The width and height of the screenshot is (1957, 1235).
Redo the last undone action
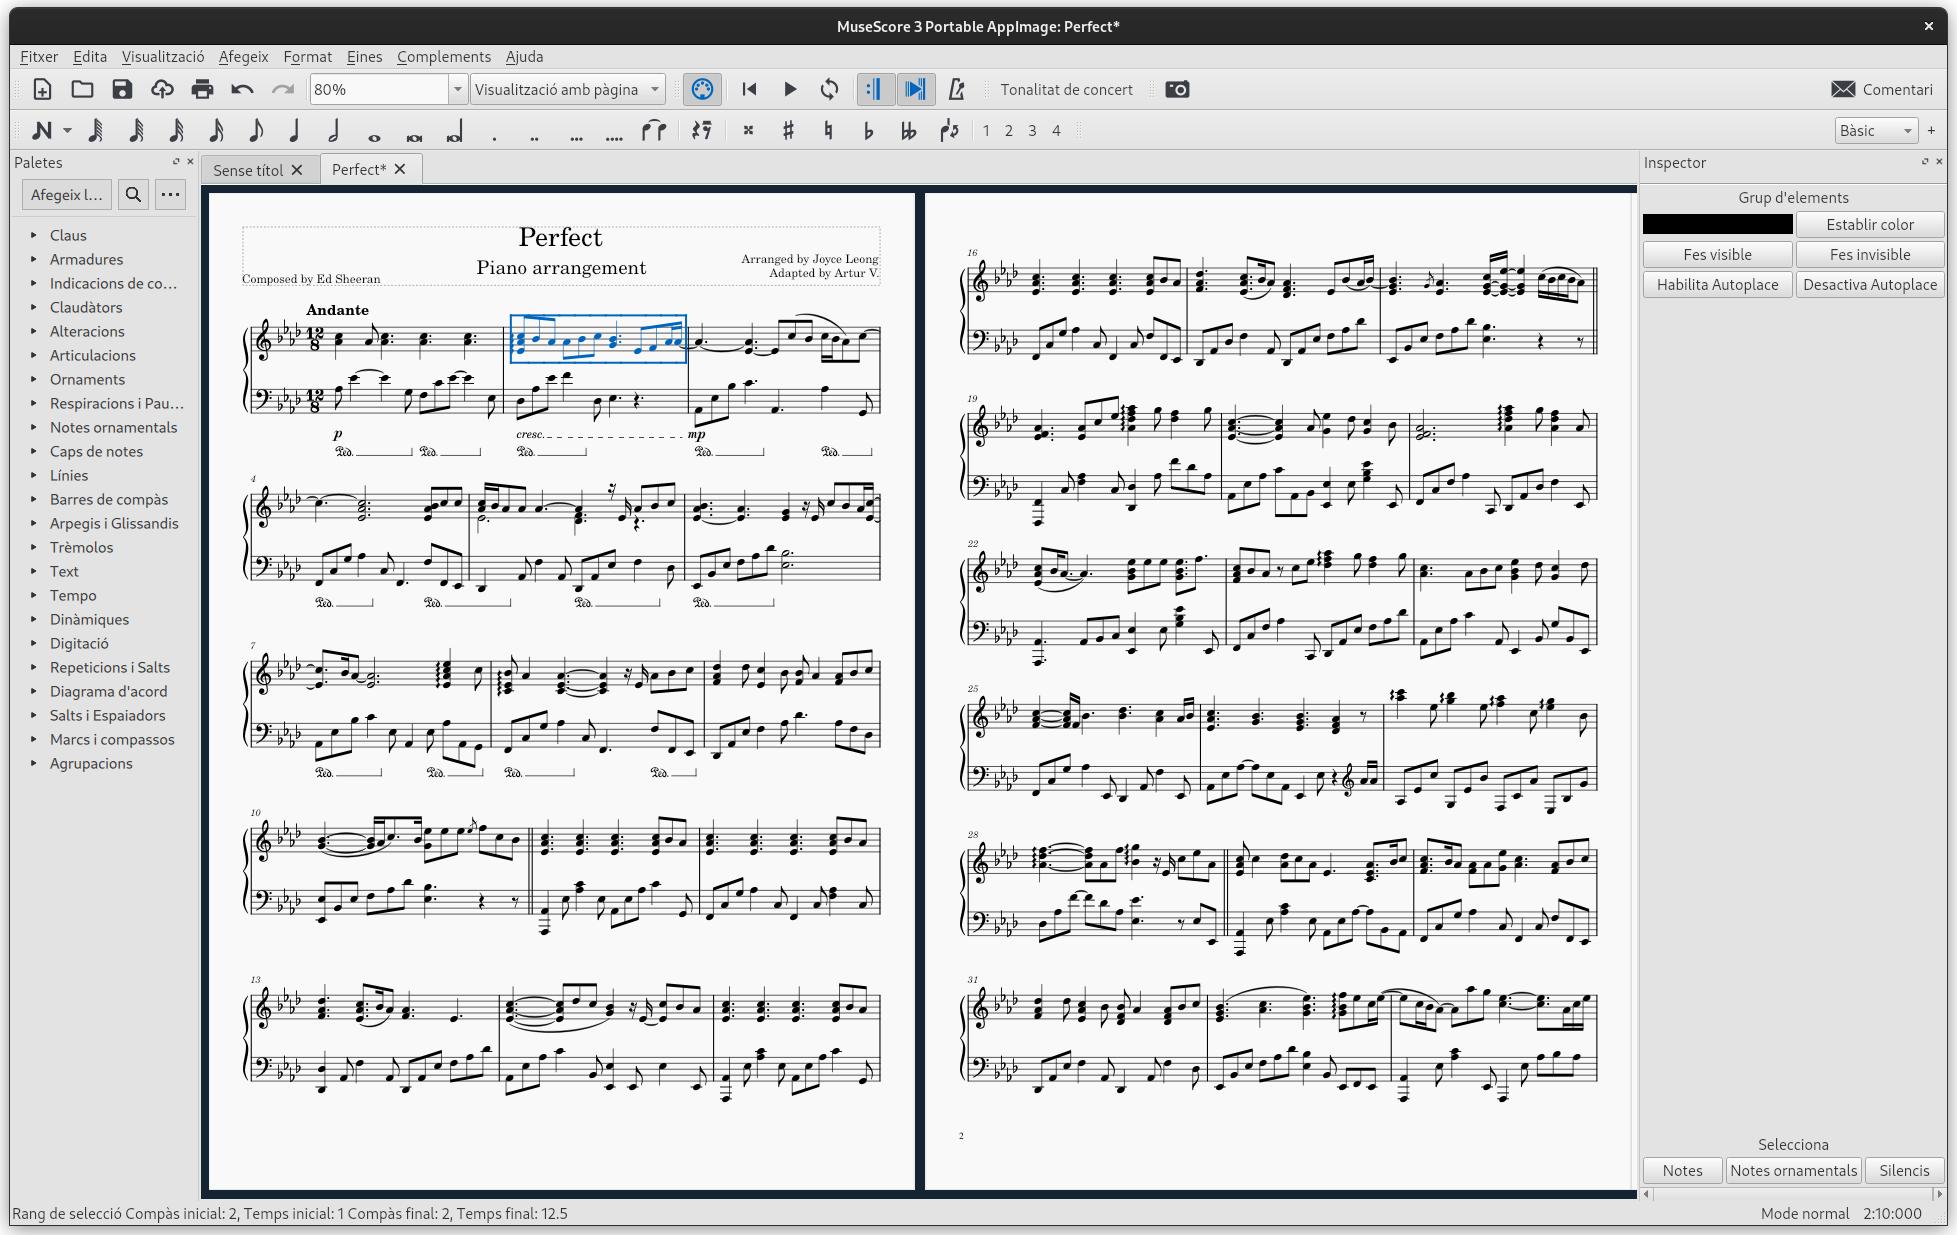coord(282,89)
